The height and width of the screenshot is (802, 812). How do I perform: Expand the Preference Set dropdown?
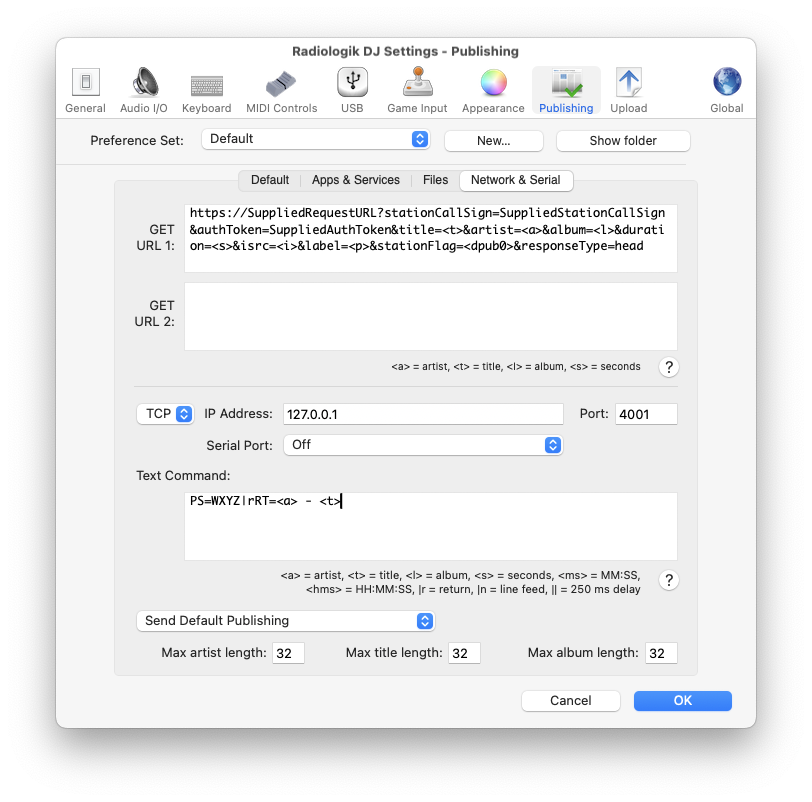click(315, 140)
